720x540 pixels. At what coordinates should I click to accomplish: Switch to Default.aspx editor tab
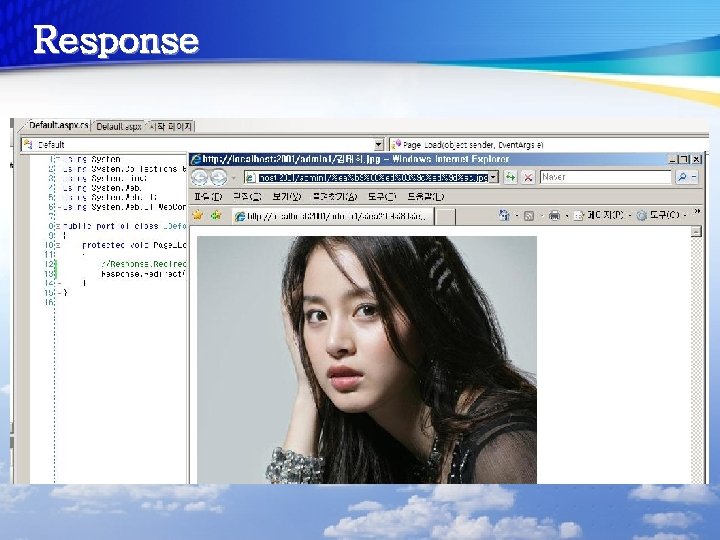point(118,126)
